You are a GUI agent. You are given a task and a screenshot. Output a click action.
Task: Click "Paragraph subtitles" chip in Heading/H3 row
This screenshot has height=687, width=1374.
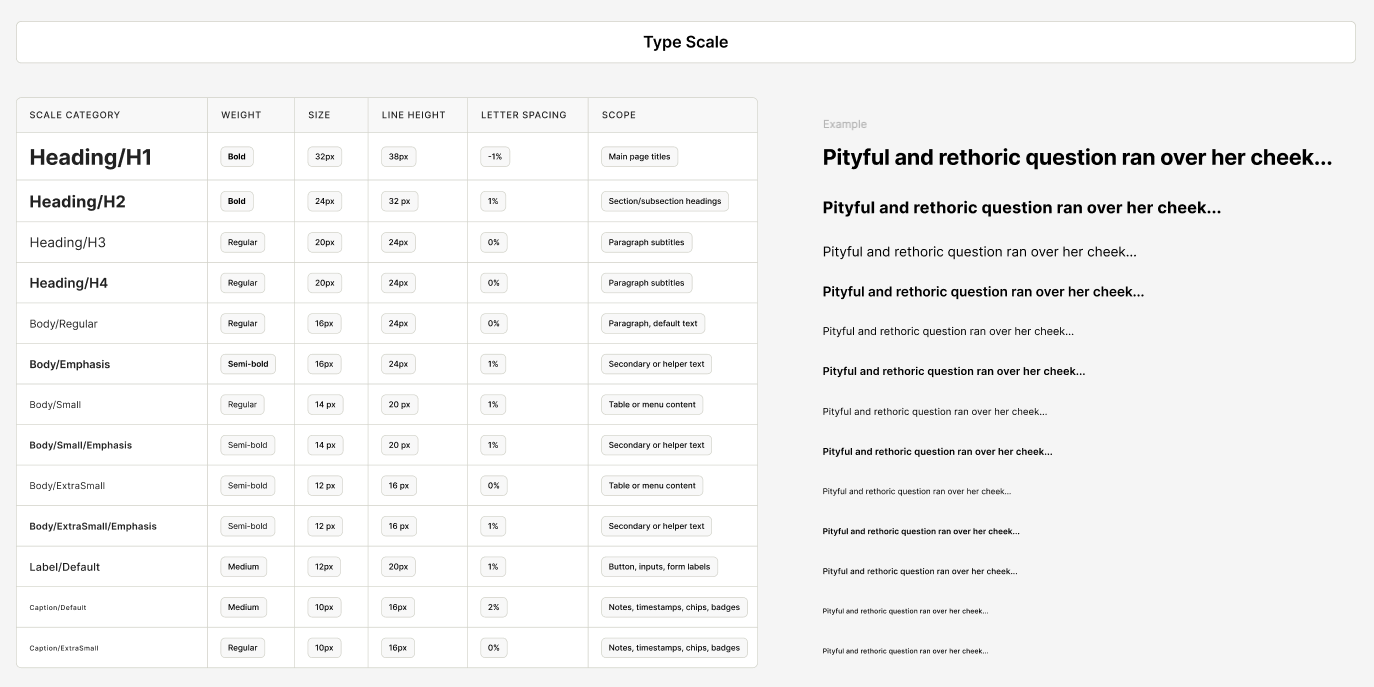pyautogui.click(x=647, y=242)
